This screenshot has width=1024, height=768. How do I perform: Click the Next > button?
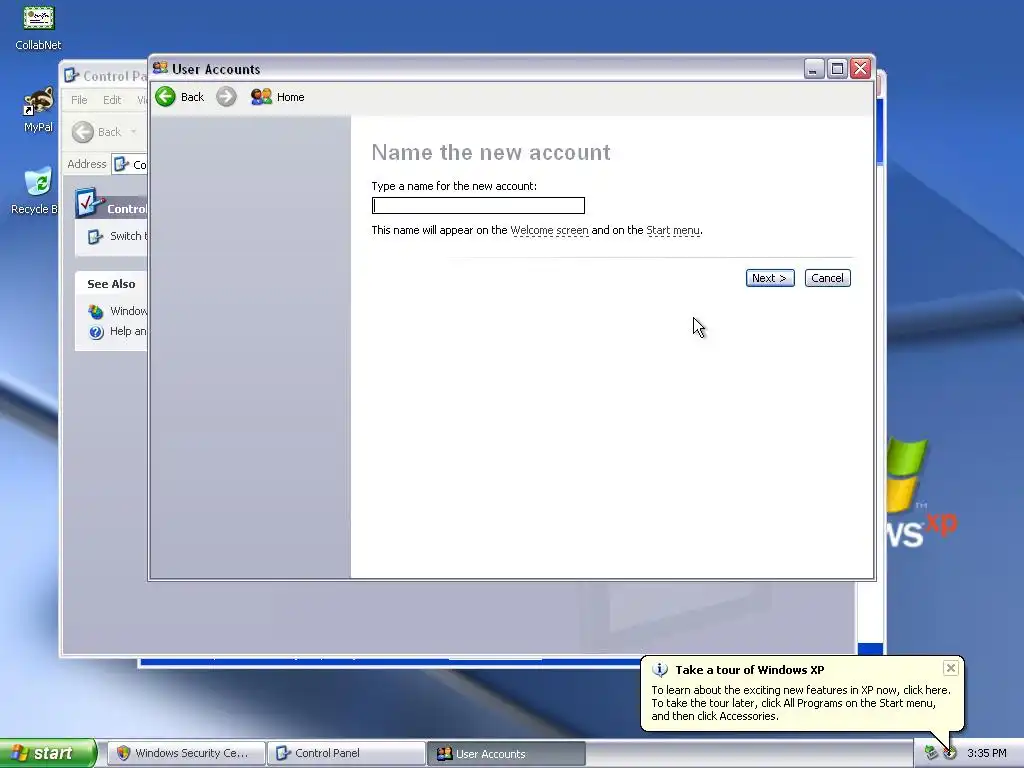coord(770,278)
